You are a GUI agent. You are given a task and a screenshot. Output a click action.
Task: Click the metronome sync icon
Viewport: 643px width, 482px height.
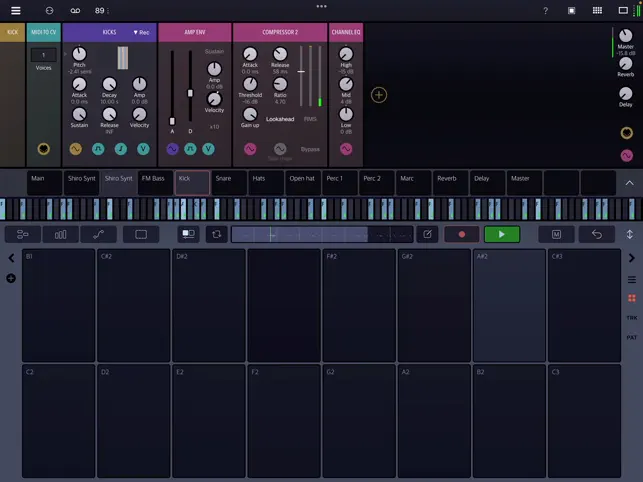[49, 10]
